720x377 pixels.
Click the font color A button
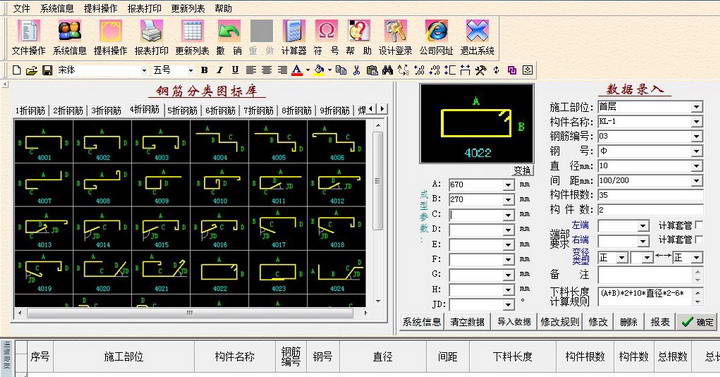[297, 70]
